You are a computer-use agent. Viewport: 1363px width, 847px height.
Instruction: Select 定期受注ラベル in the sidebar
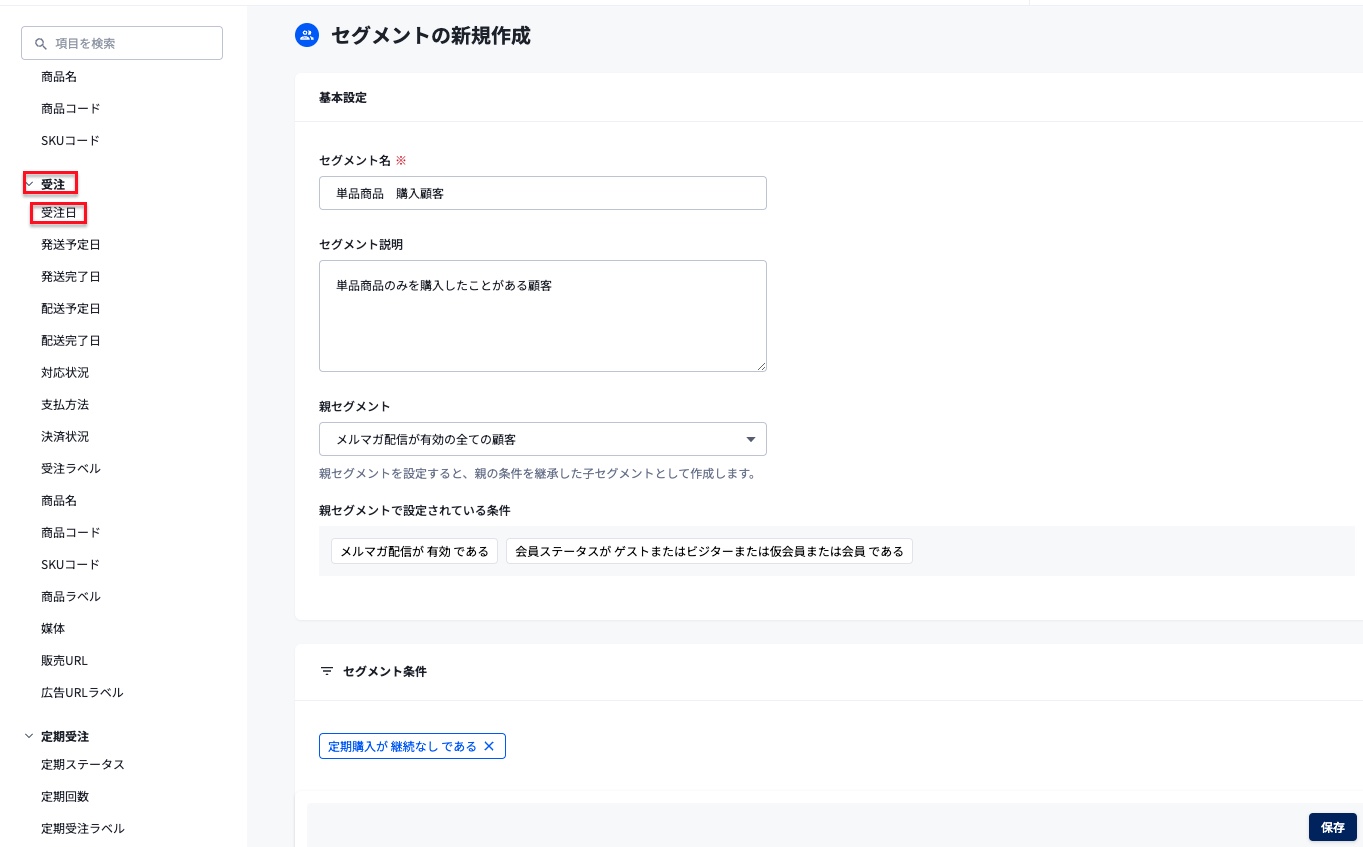(83, 828)
